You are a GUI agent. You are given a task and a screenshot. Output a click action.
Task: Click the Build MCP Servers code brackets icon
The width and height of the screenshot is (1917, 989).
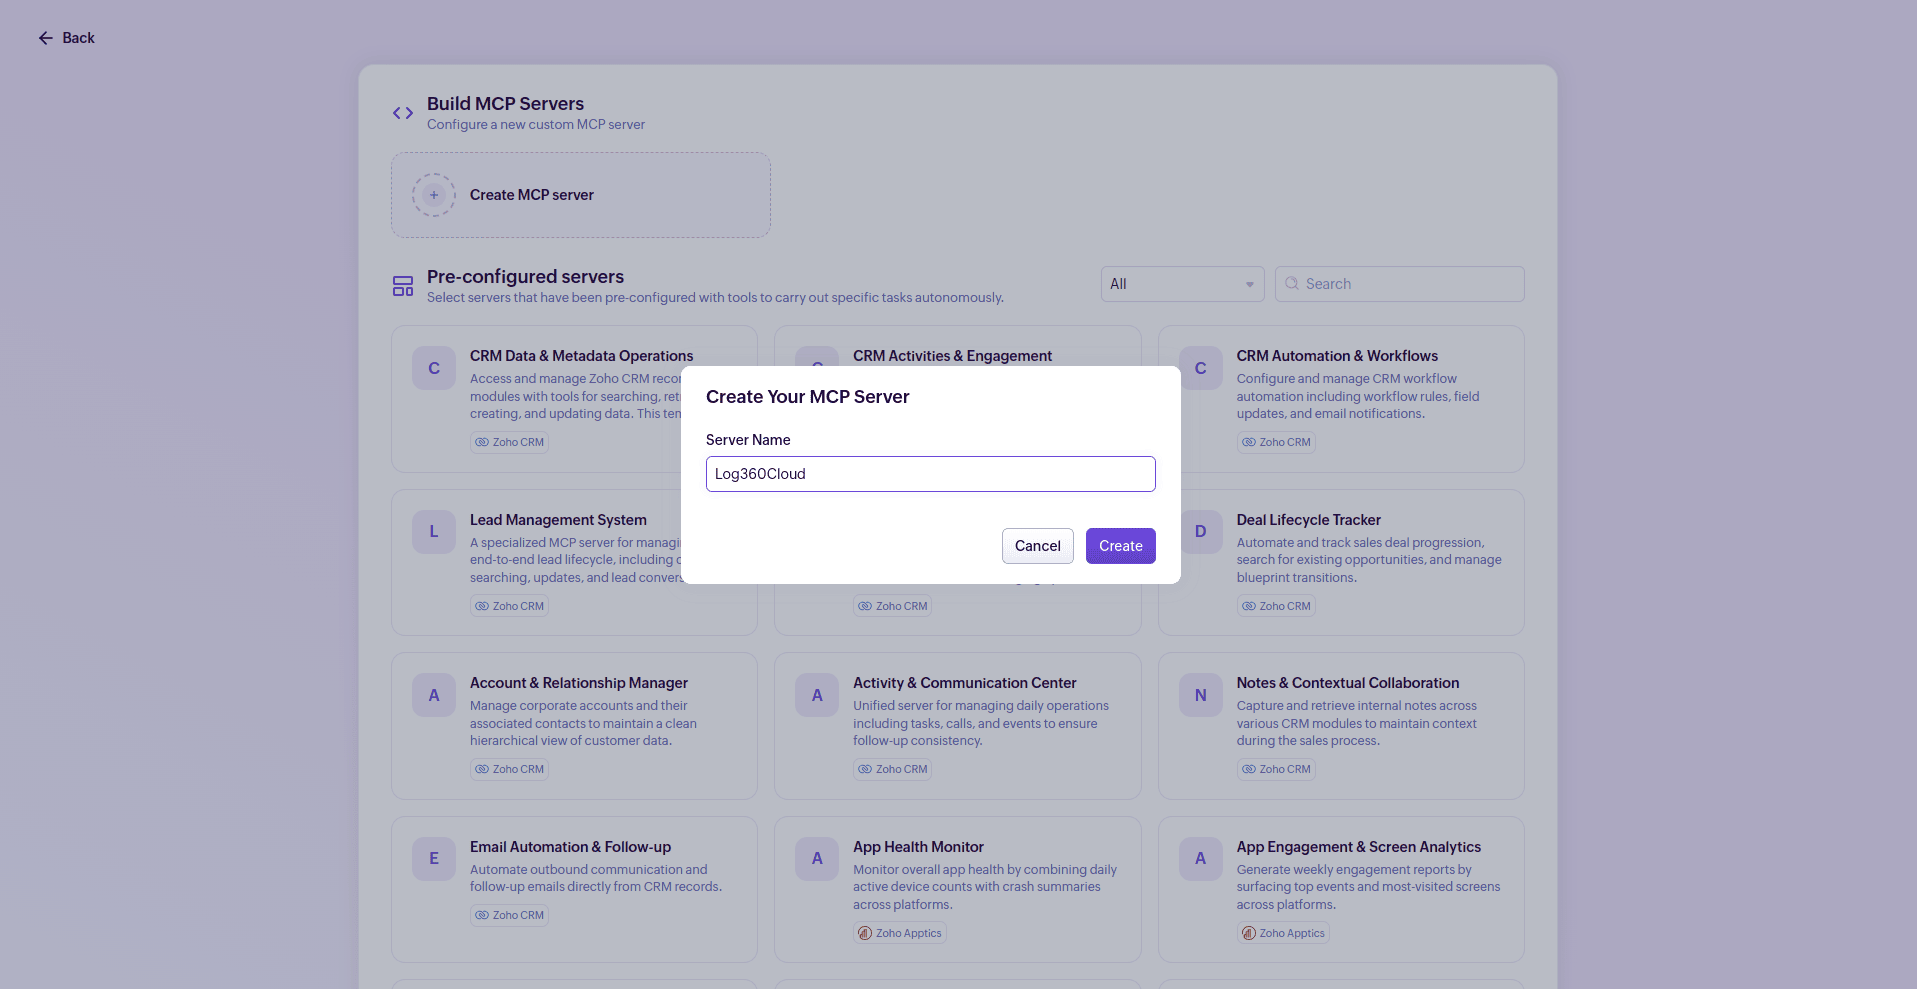coord(403,113)
